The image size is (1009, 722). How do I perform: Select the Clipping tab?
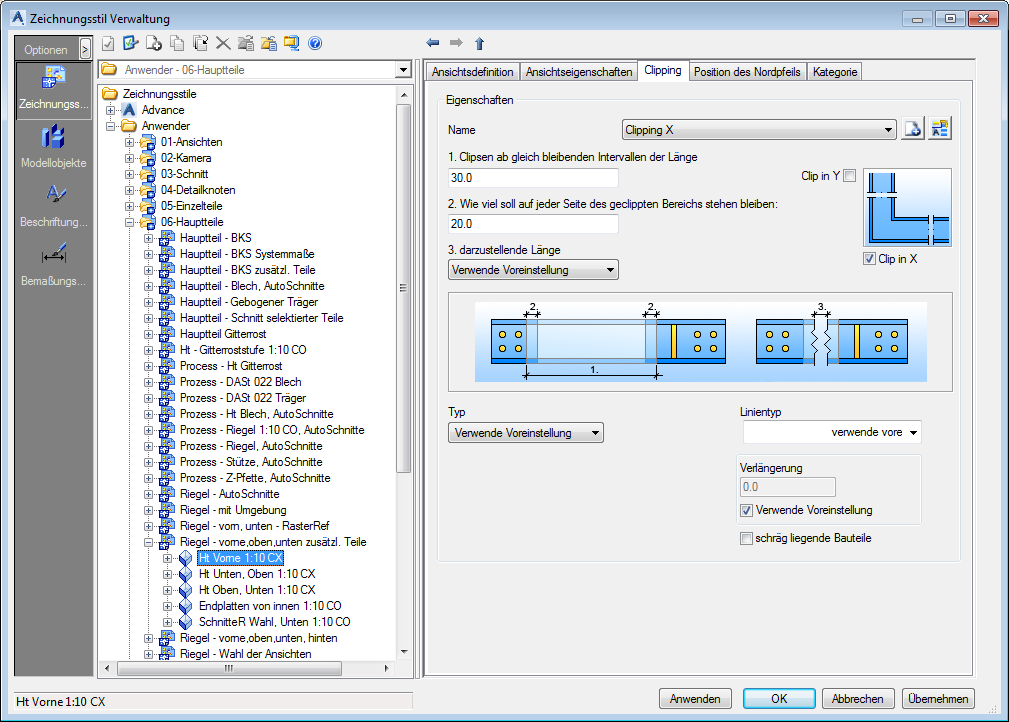click(x=663, y=70)
